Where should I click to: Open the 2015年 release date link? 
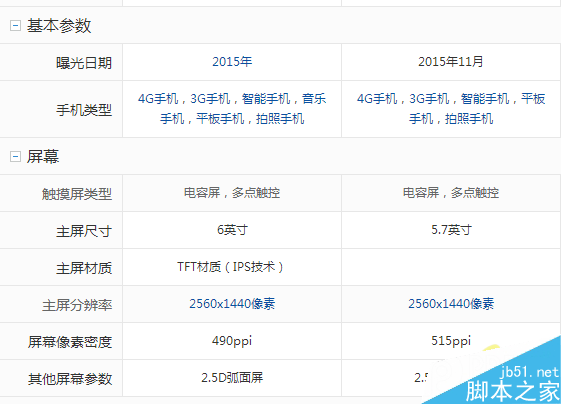click(232, 62)
